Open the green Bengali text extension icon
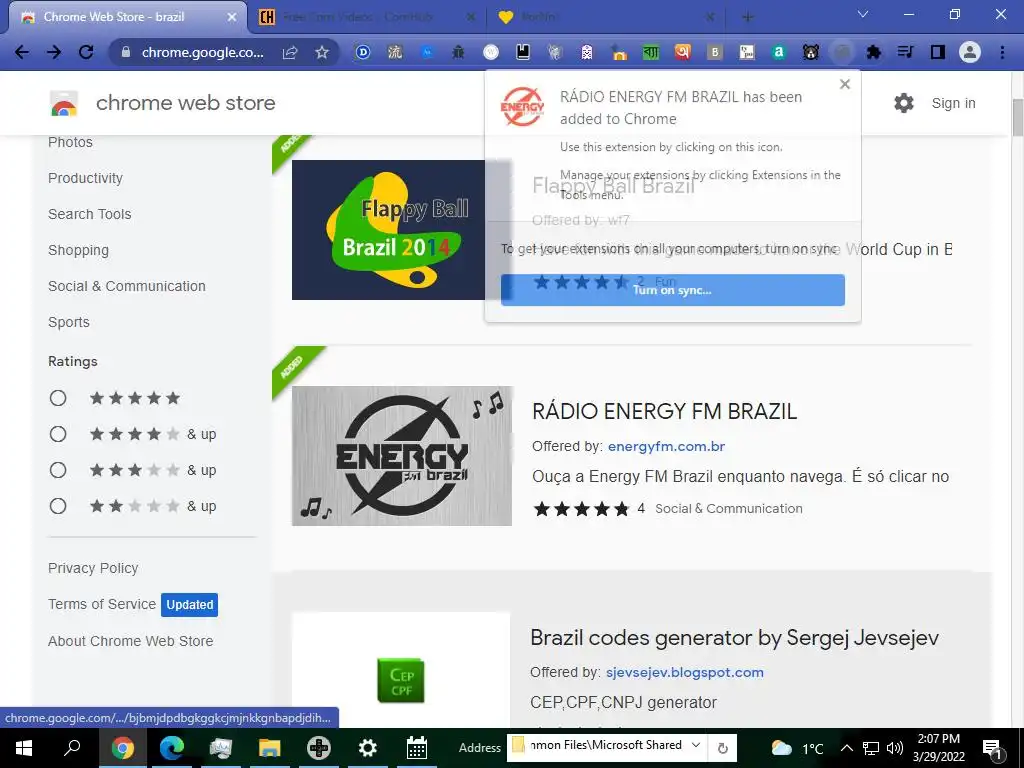This screenshot has width=1024, height=768. (x=650, y=52)
